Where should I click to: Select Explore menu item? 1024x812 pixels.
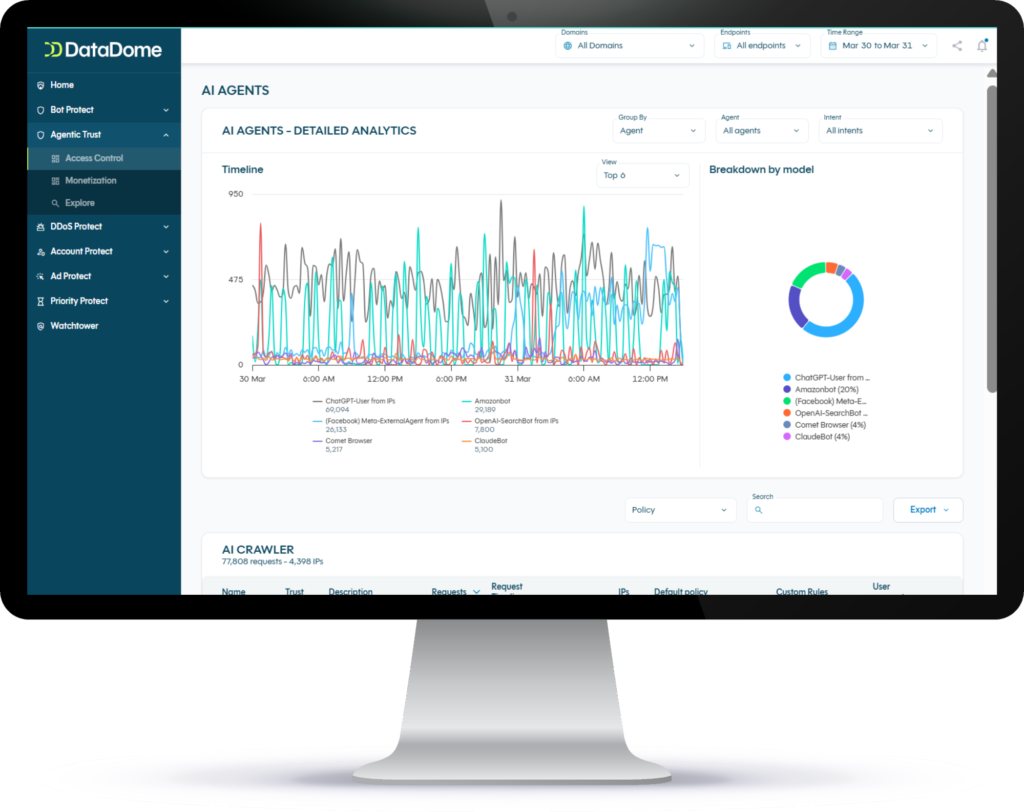(x=104, y=203)
